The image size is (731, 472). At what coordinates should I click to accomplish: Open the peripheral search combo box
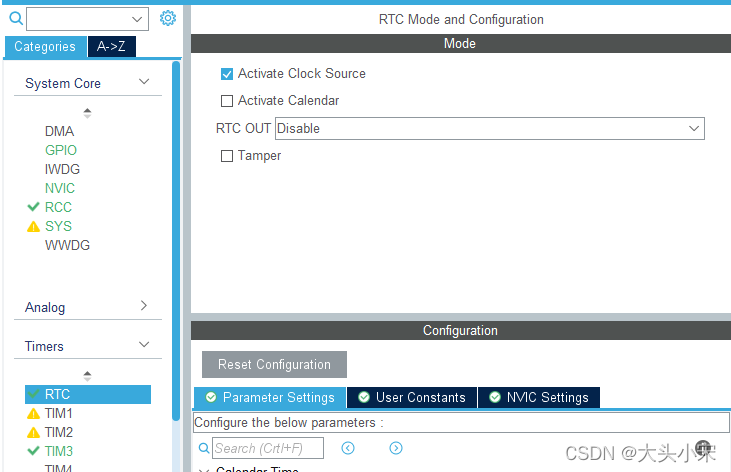click(x=87, y=19)
